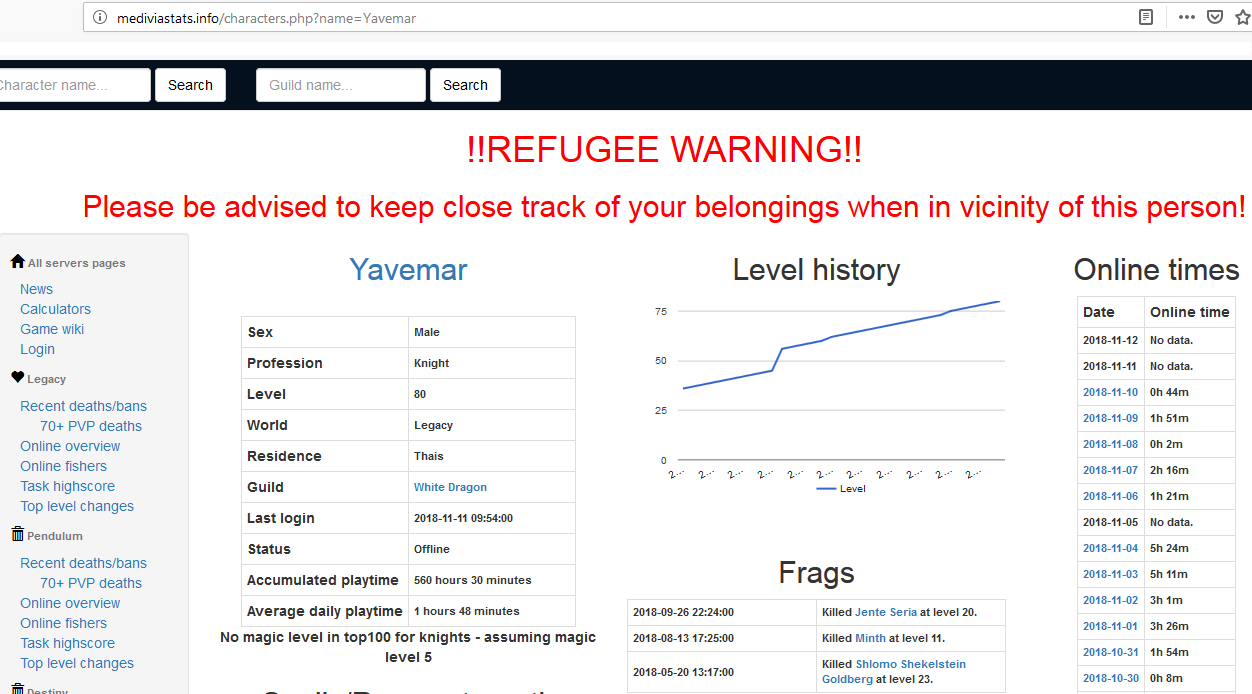Open Legacy Task highscore link
The width and height of the screenshot is (1252, 694).
[67, 486]
